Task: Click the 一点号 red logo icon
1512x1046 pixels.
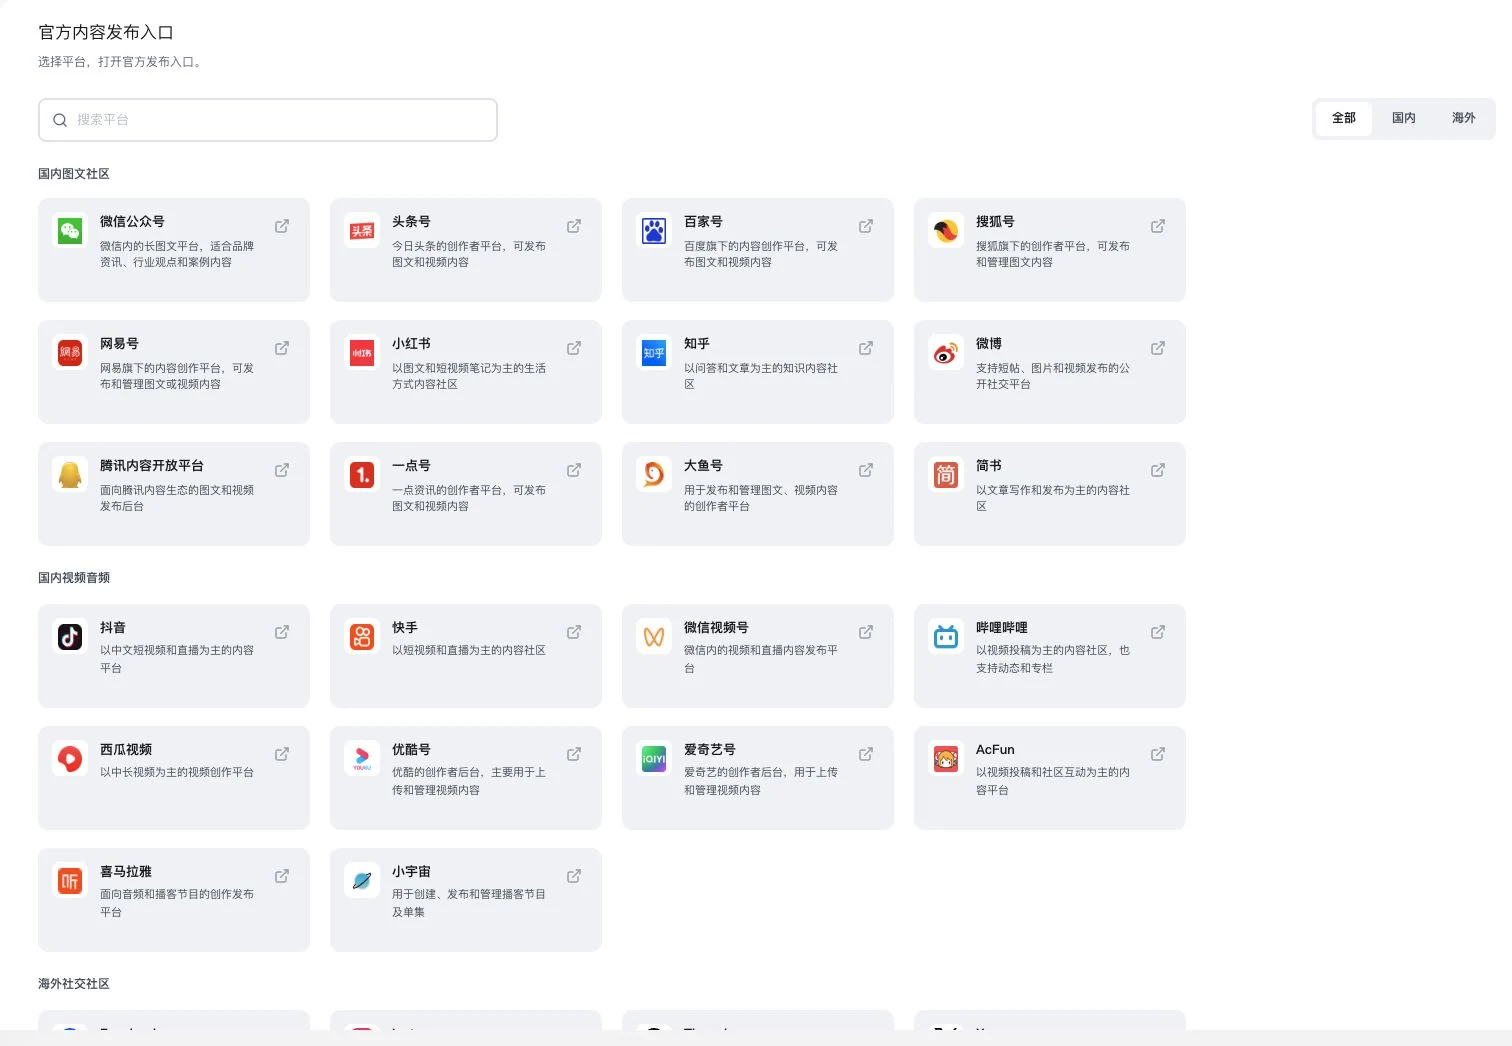Action: pos(362,475)
